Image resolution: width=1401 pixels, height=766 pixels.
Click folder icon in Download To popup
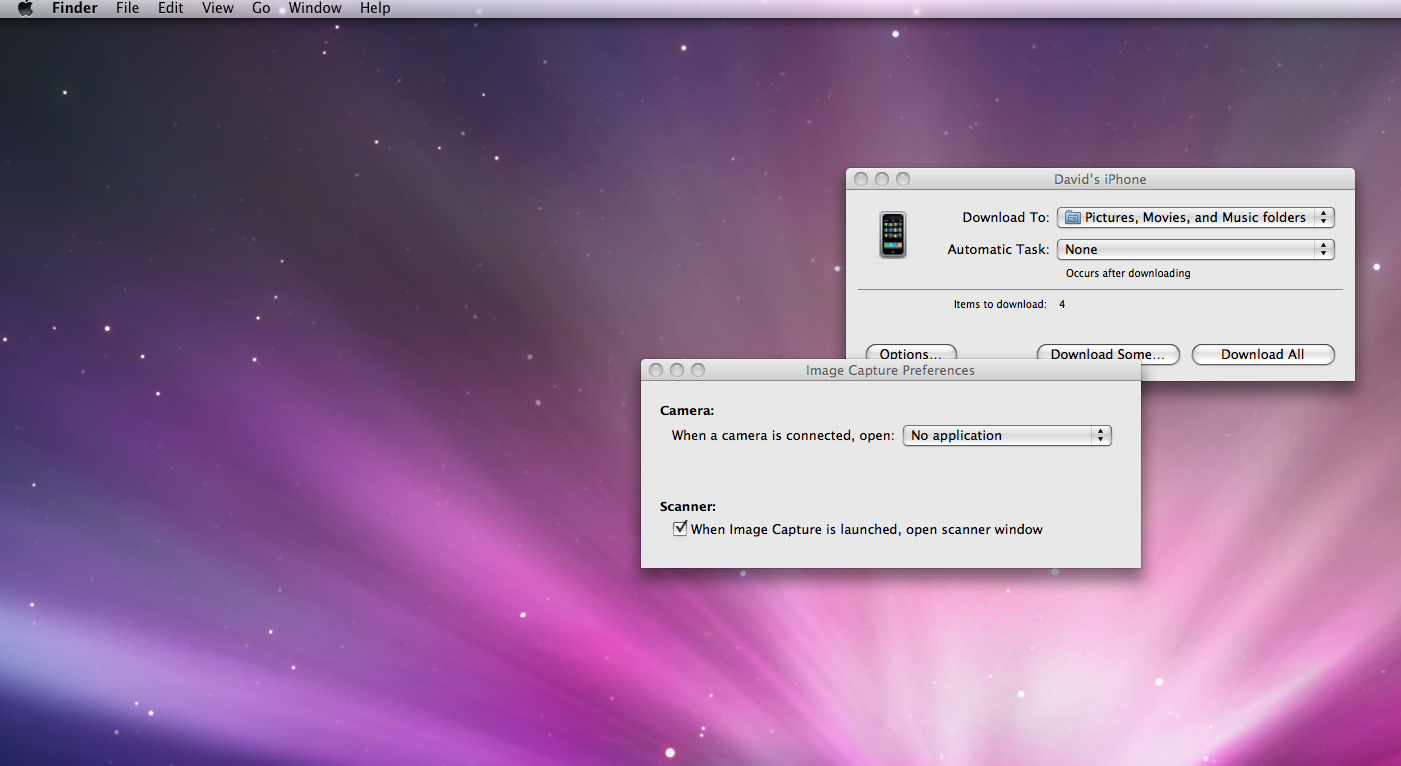(1073, 217)
